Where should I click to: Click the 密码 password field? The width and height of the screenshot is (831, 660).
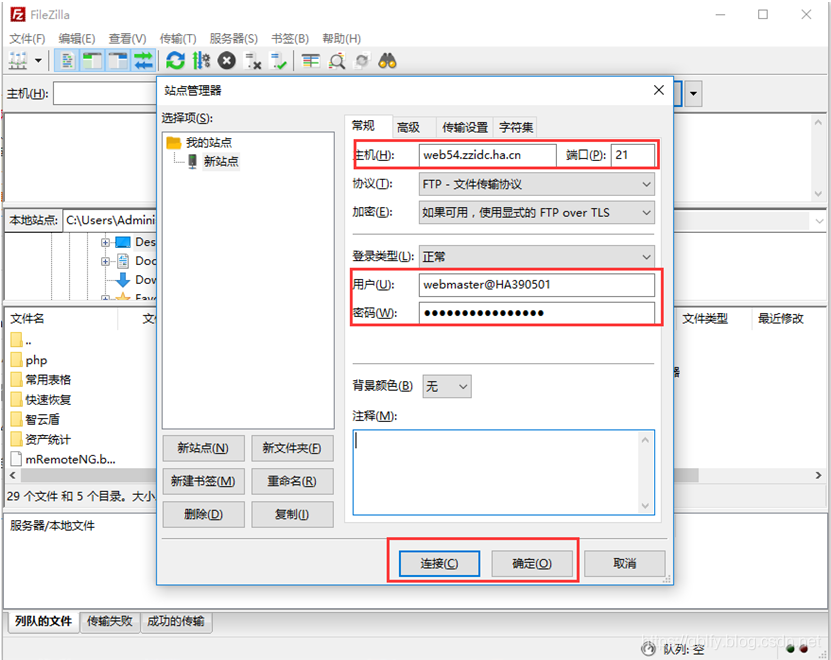coord(536,313)
